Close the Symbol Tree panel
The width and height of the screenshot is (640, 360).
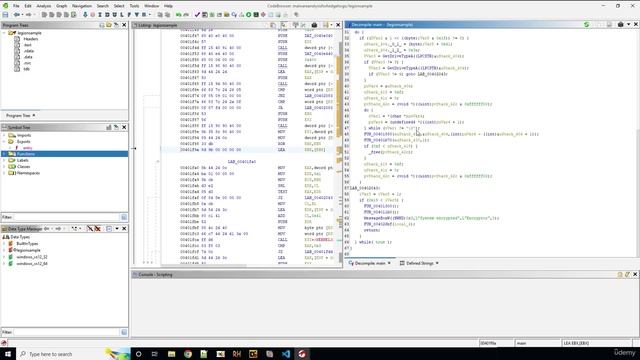(x=124, y=127)
